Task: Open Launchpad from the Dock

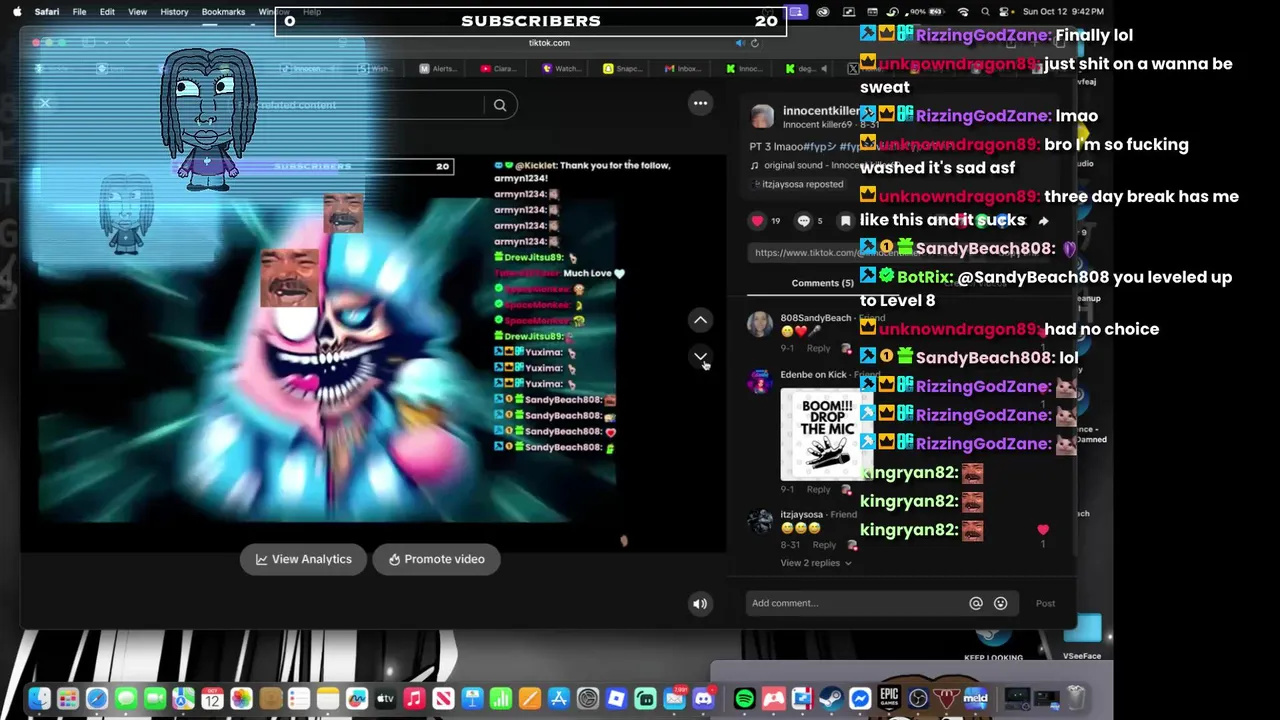Action: point(68,699)
